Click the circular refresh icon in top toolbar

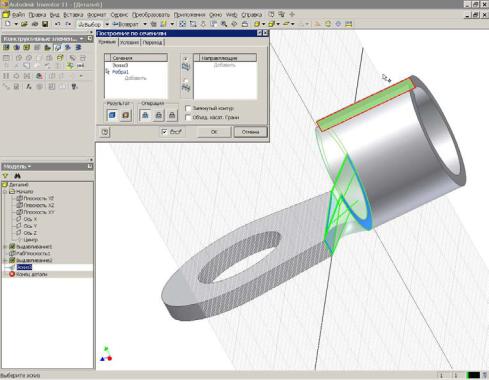328,24
